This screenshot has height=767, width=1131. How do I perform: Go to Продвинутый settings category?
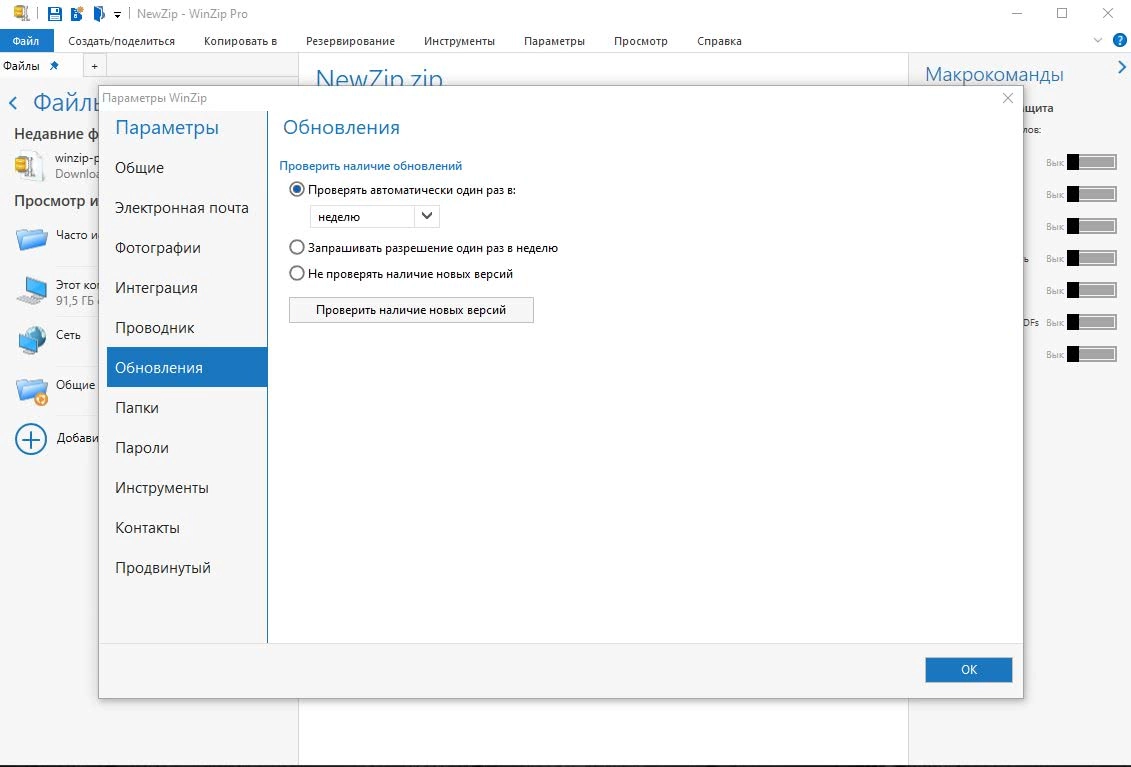(187, 568)
